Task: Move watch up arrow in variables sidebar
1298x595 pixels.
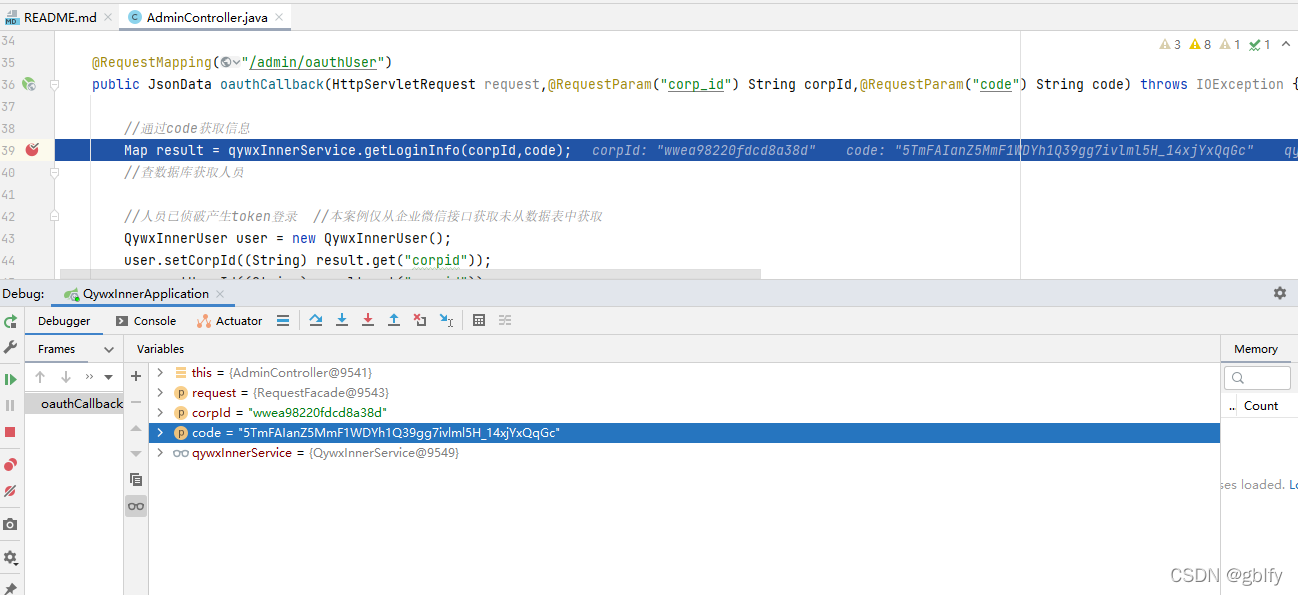Action: (136, 428)
